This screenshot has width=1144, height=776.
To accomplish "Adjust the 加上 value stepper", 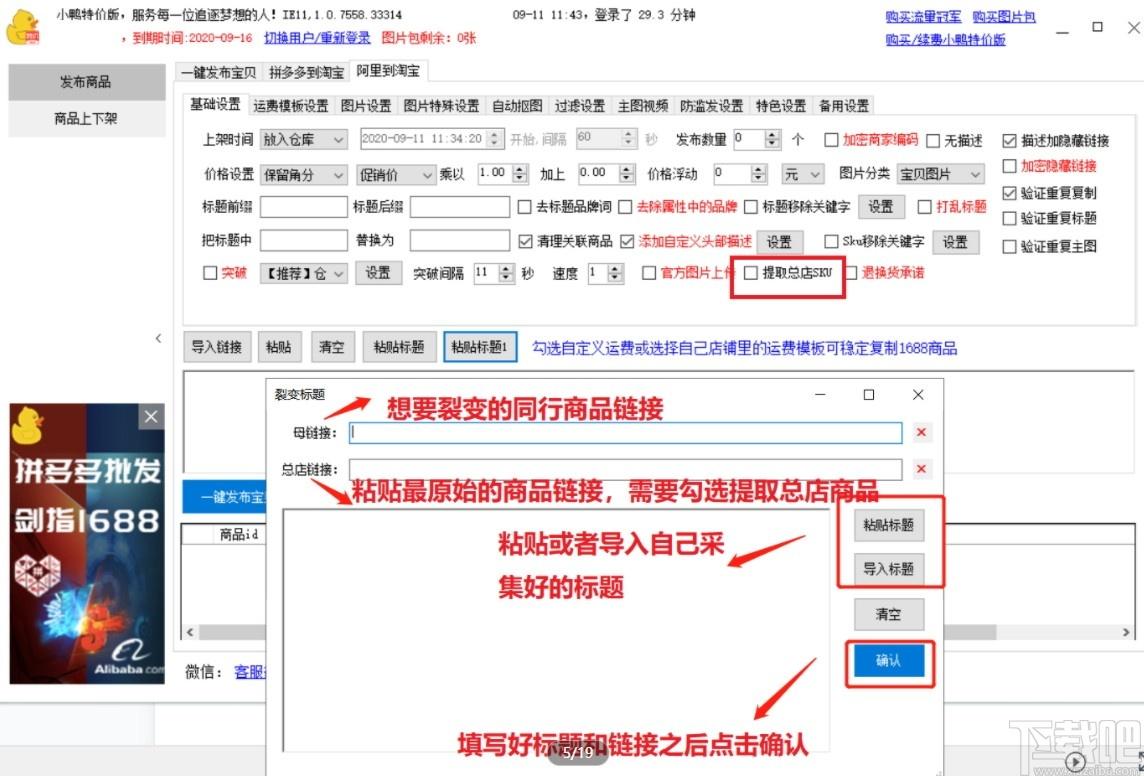I will pyautogui.click(x=627, y=174).
